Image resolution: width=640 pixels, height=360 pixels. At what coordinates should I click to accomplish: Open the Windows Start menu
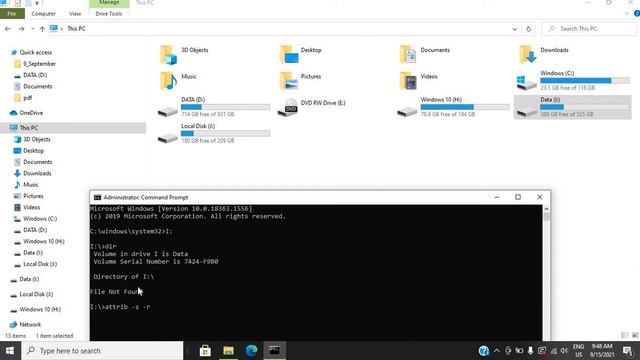(x=10, y=351)
